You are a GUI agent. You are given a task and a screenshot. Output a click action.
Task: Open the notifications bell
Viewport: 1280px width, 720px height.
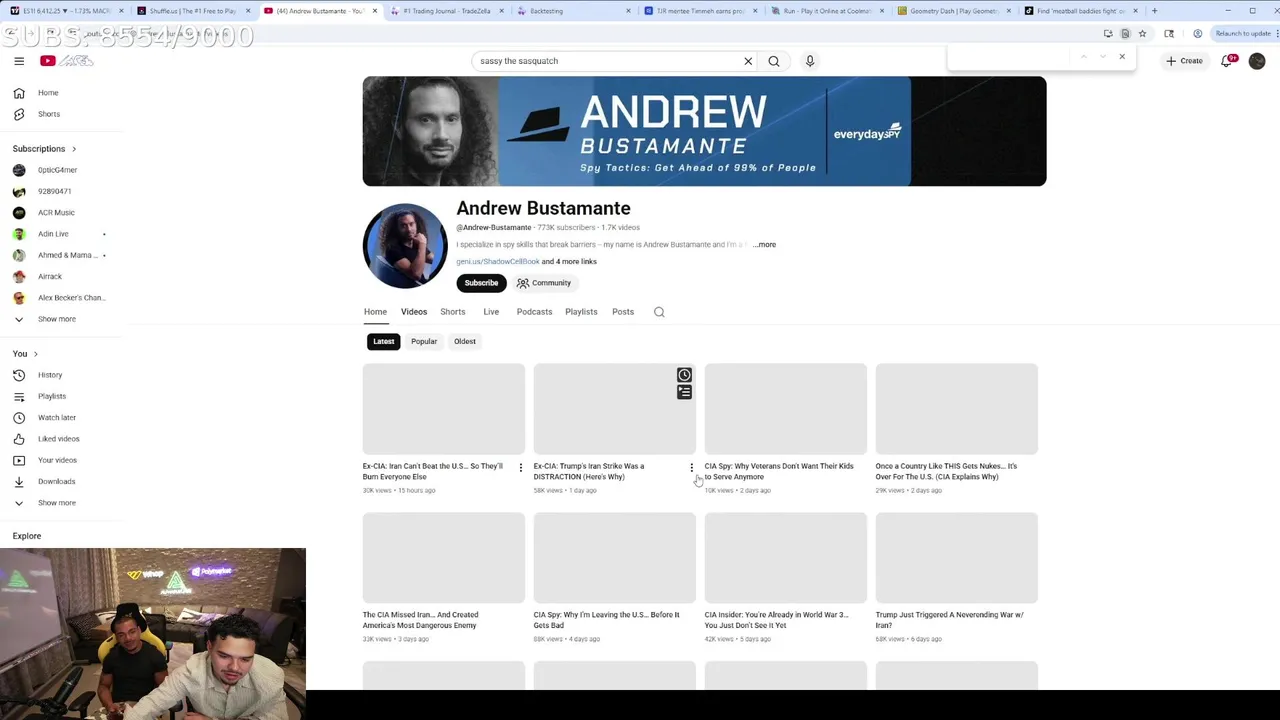[x=1227, y=61]
